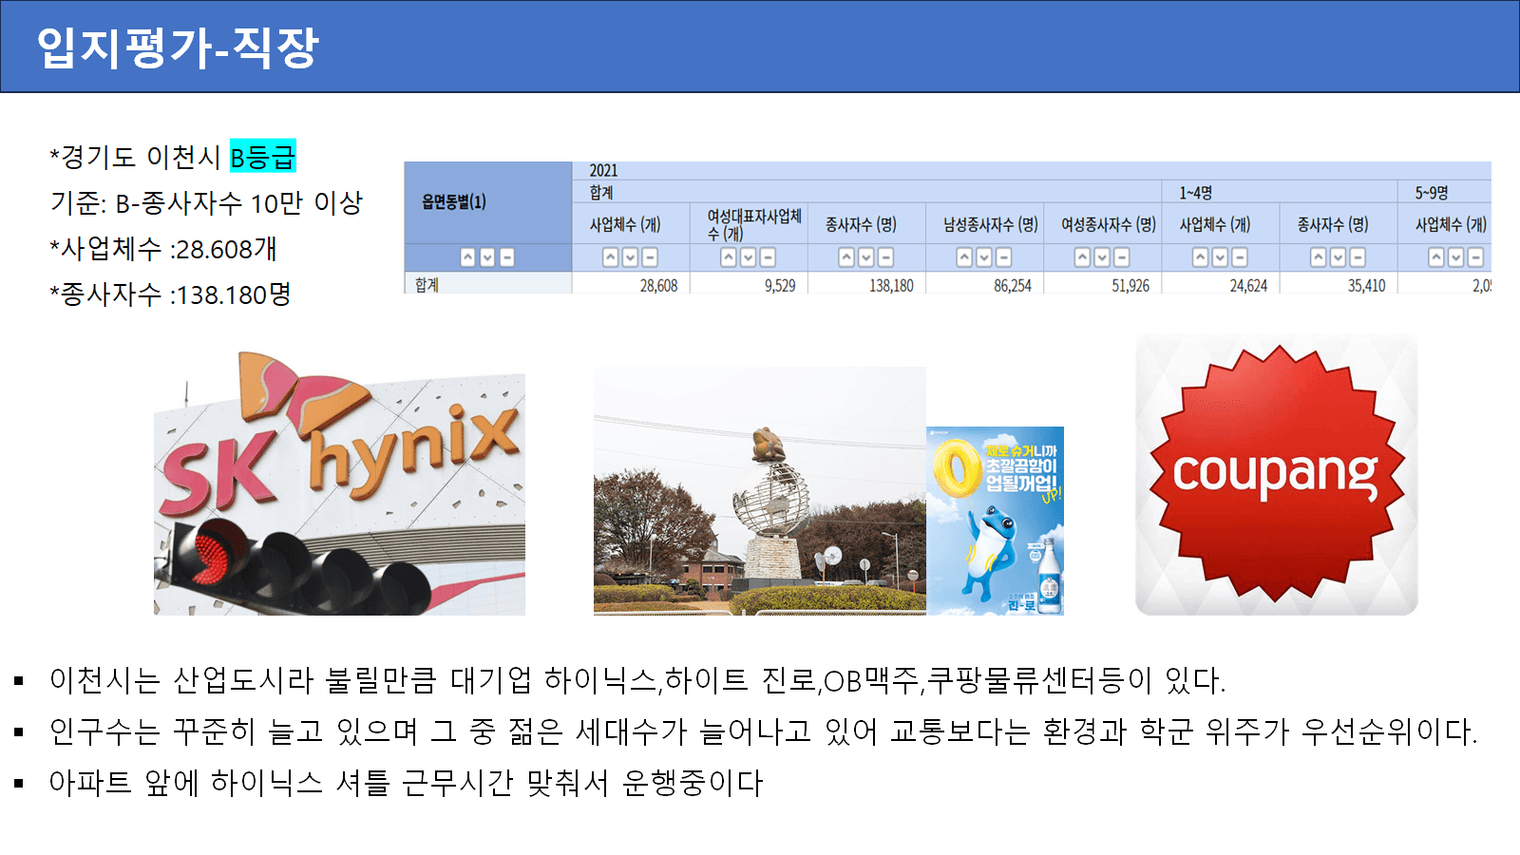
Task: Click minus icon under 합계 사업체수 (개)
Action: pyautogui.click(x=650, y=257)
